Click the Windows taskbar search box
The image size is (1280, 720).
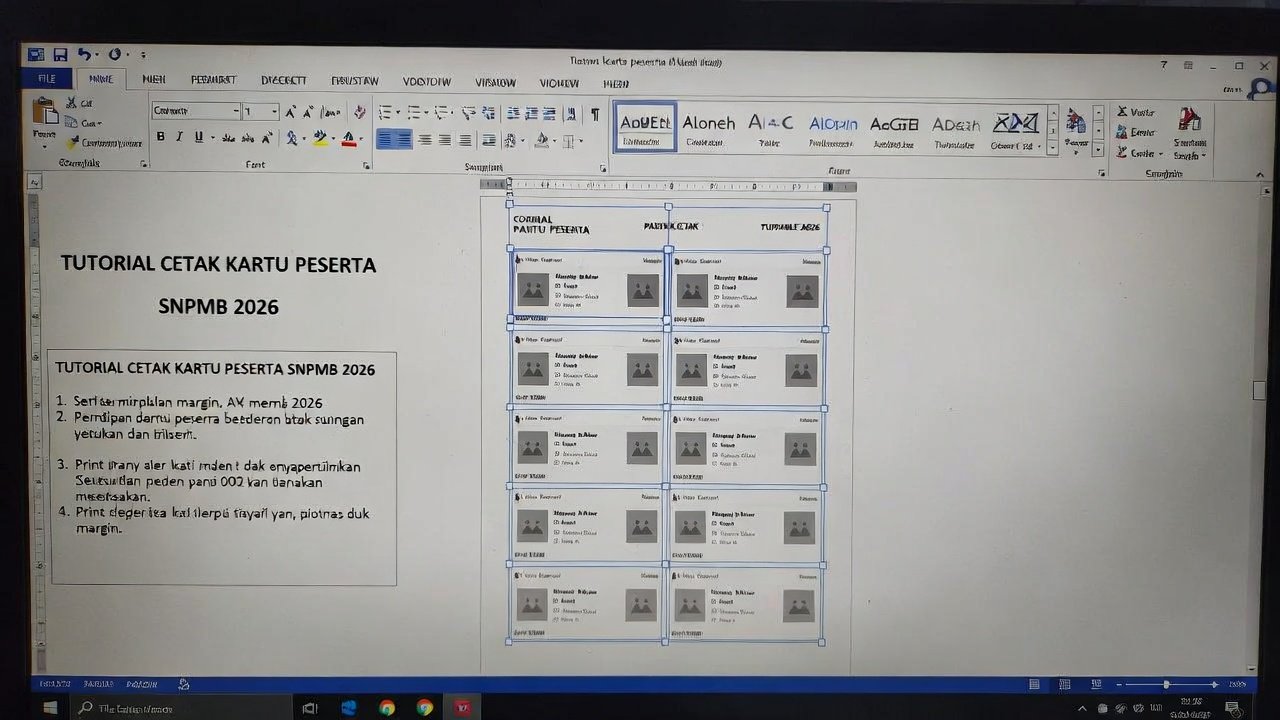183,708
